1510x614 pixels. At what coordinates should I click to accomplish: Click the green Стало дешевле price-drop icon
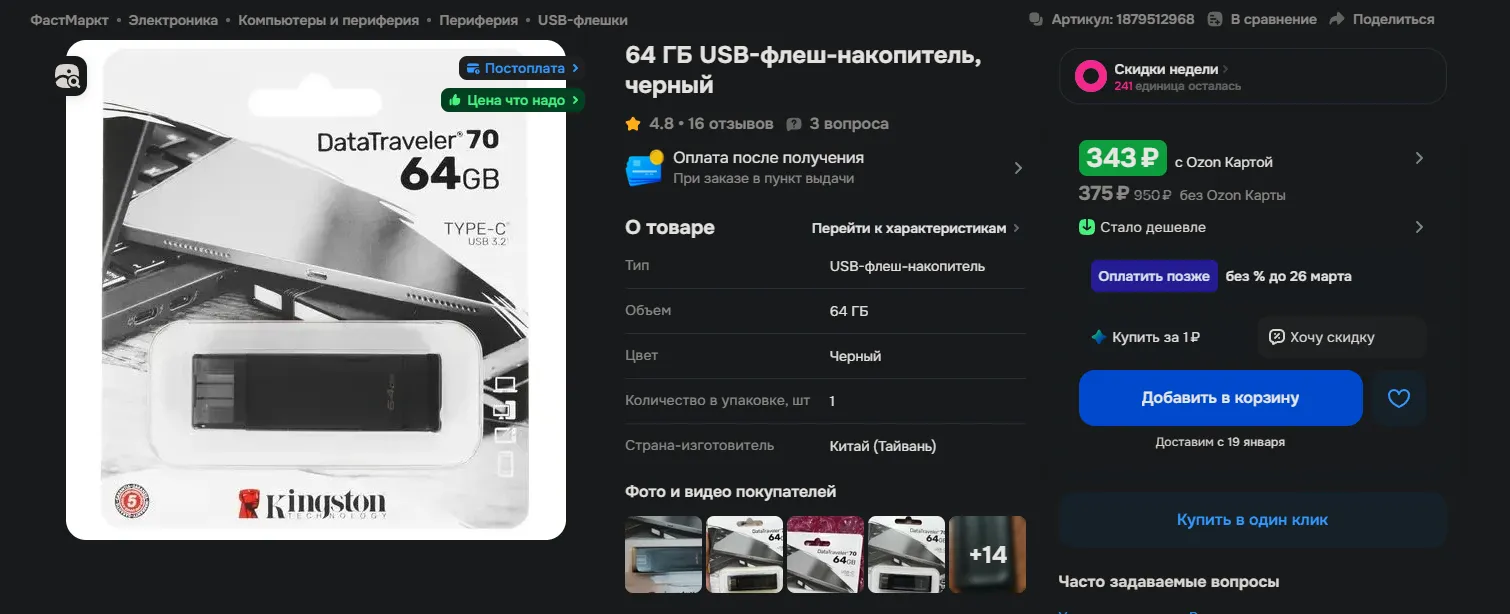click(x=1087, y=227)
